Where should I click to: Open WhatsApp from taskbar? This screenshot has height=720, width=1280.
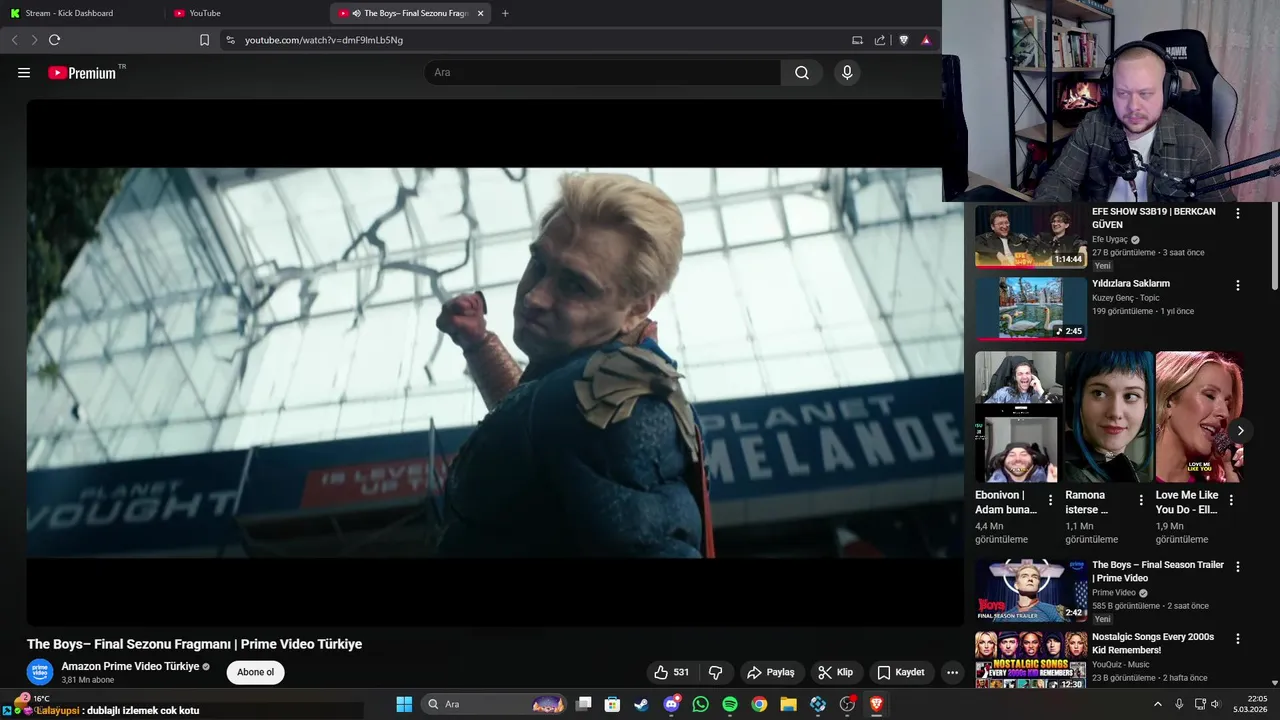point(700,704)
